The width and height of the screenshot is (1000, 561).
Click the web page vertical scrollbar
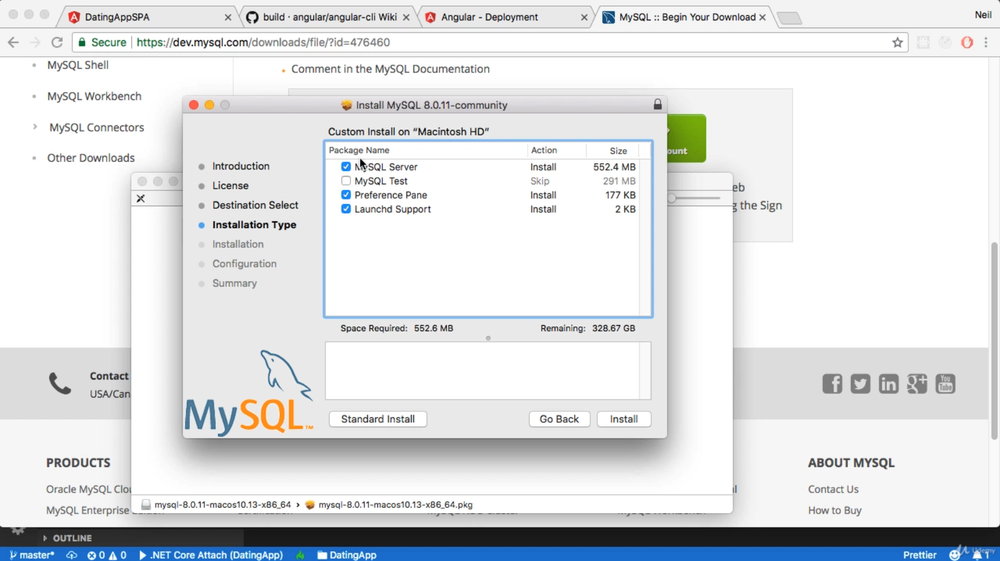click(x=994, y=341)
